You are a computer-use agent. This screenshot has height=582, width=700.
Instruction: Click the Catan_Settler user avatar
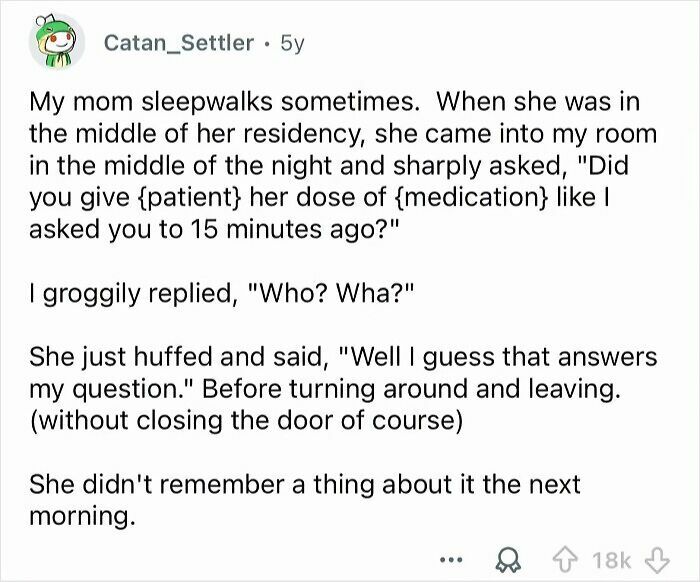pos(56,45)
